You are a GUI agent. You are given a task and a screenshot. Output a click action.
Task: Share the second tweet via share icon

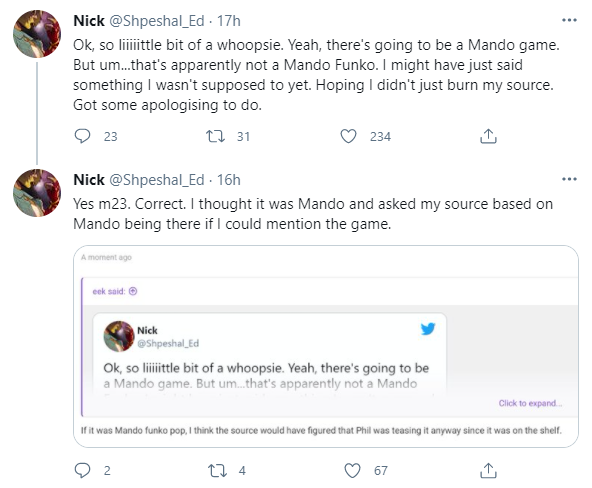coord(488,470)
